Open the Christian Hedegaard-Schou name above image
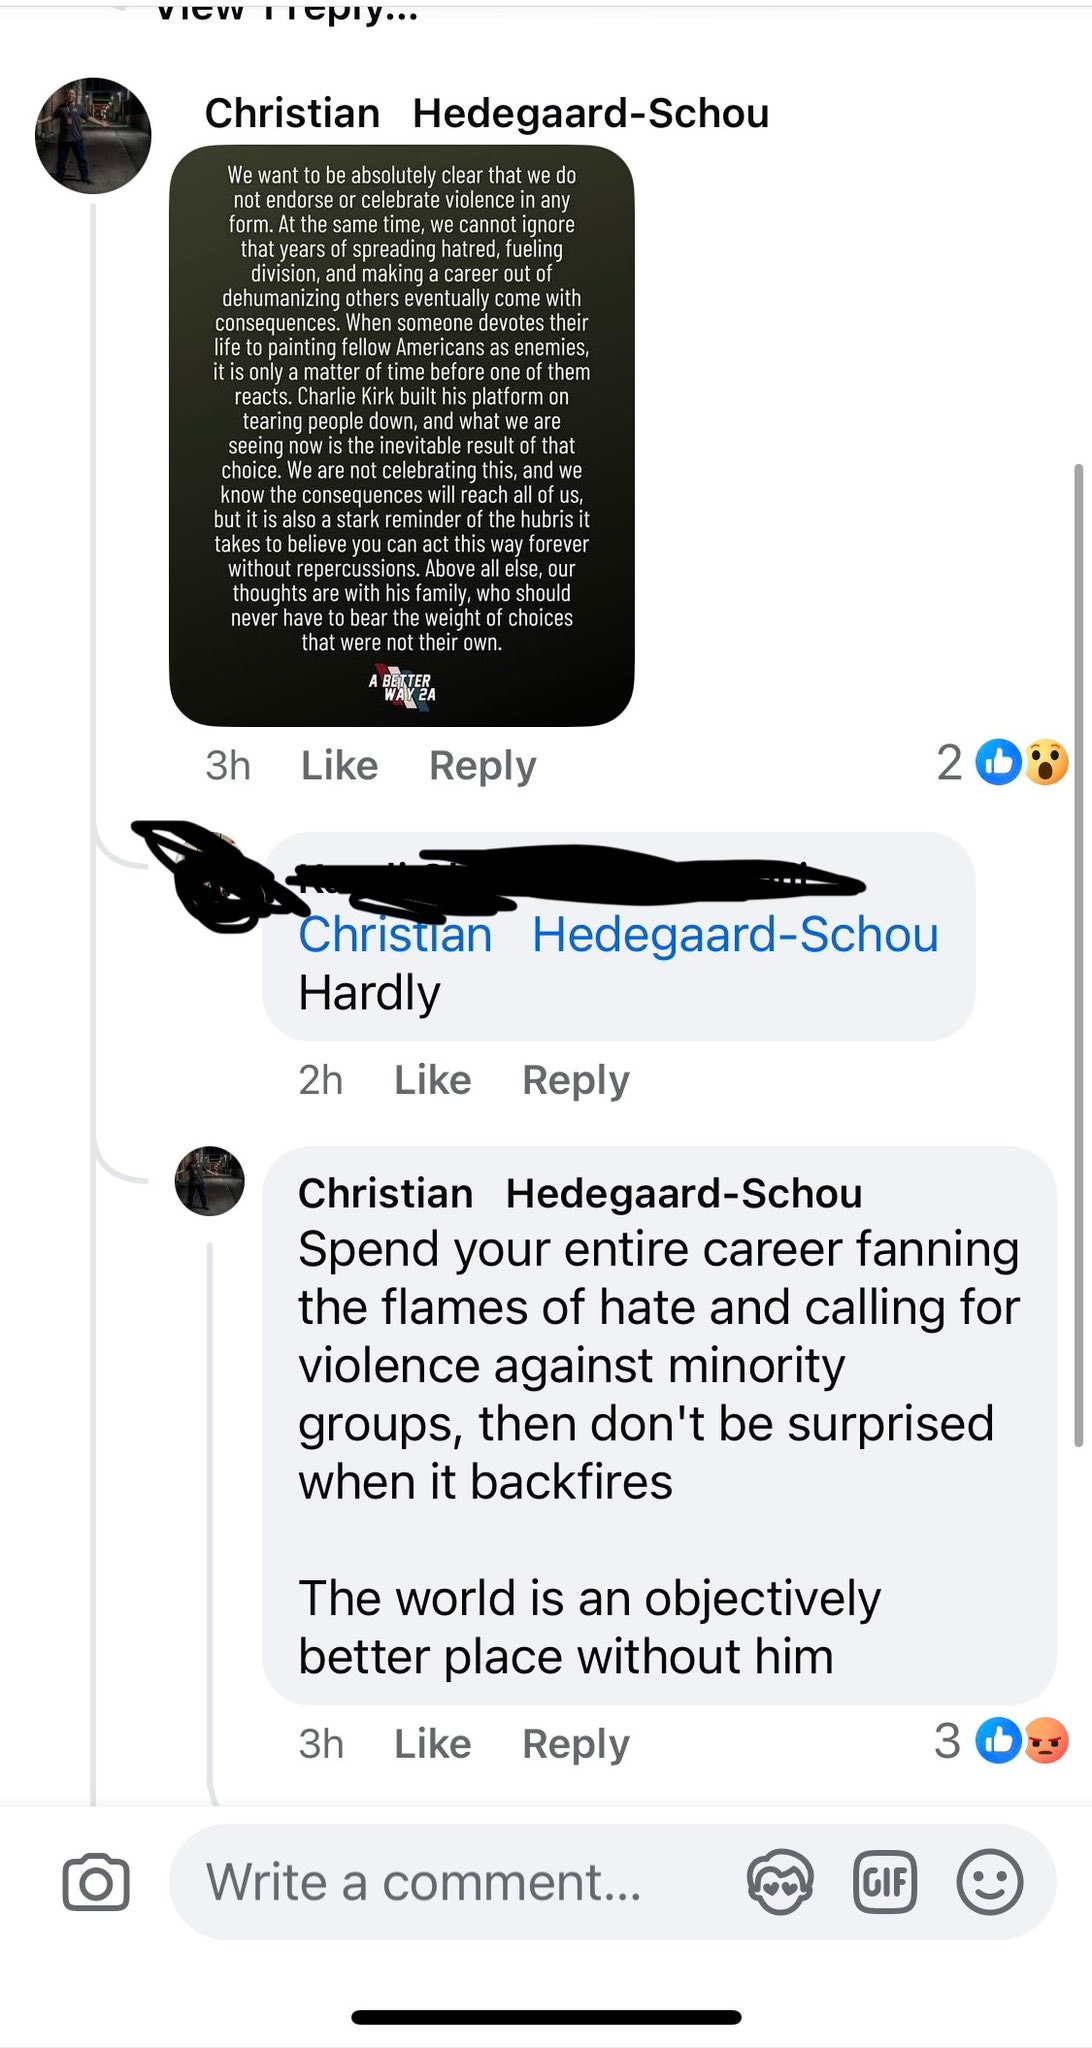The height and width of the screenshot is (2048, 1092). tap(487, 113)
